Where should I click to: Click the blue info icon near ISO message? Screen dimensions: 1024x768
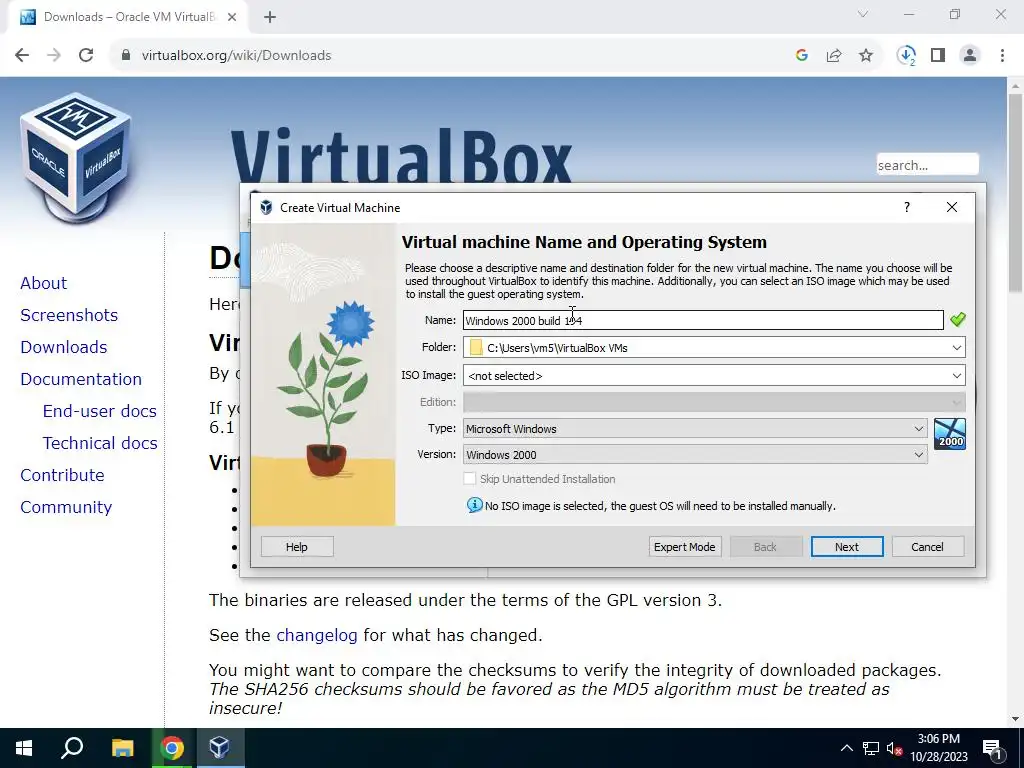(x=475, y=505)
